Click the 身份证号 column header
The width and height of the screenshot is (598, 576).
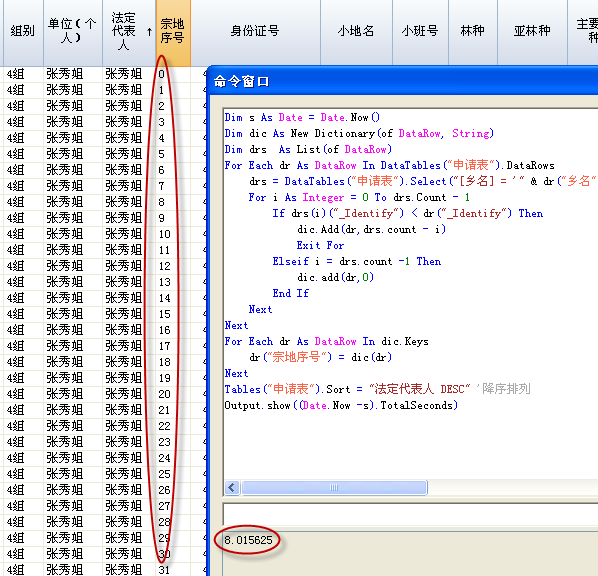(255, 32)
